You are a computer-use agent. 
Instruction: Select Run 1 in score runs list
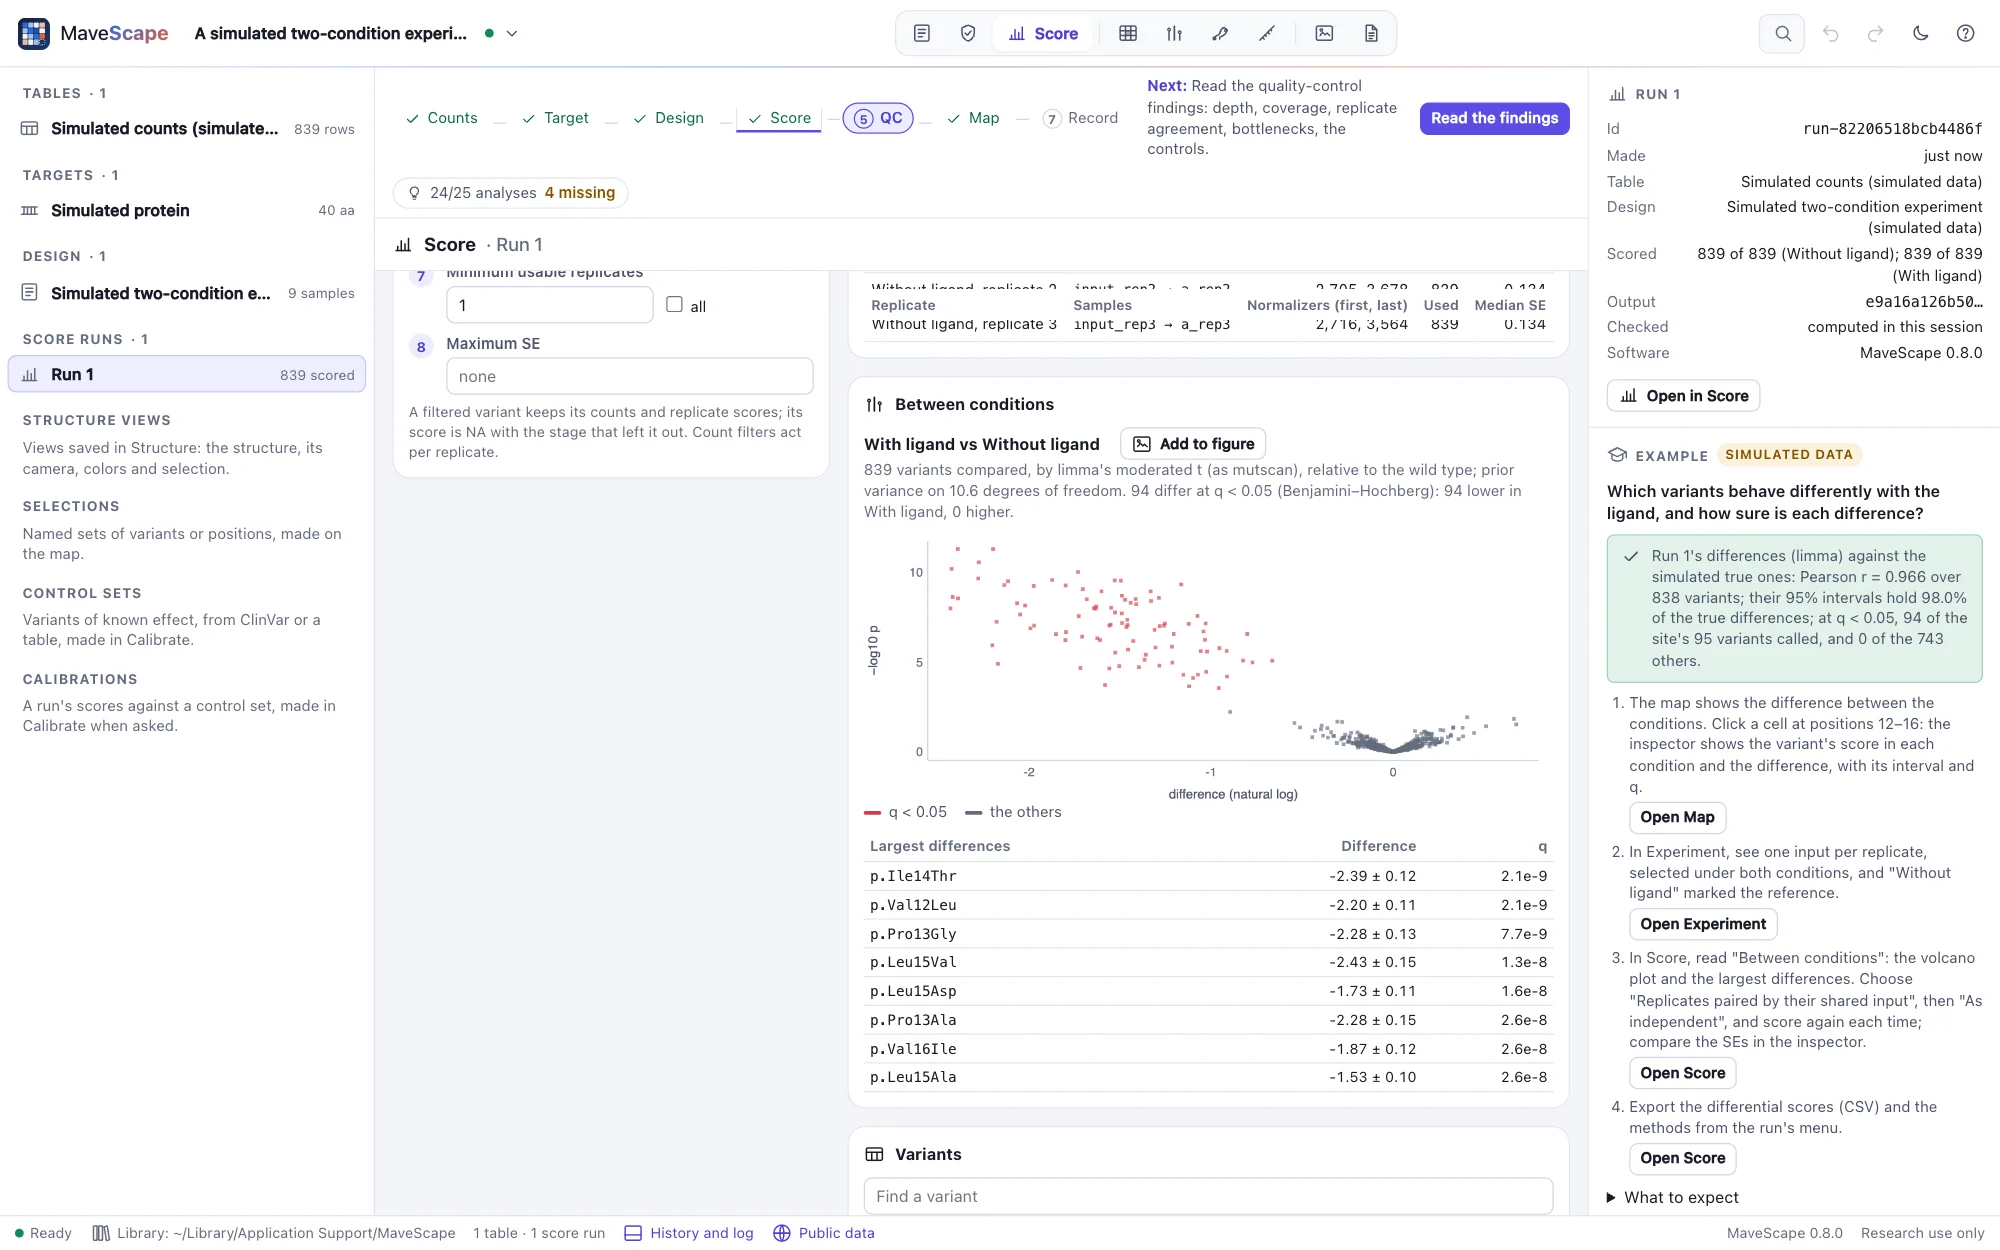point(187,375)
